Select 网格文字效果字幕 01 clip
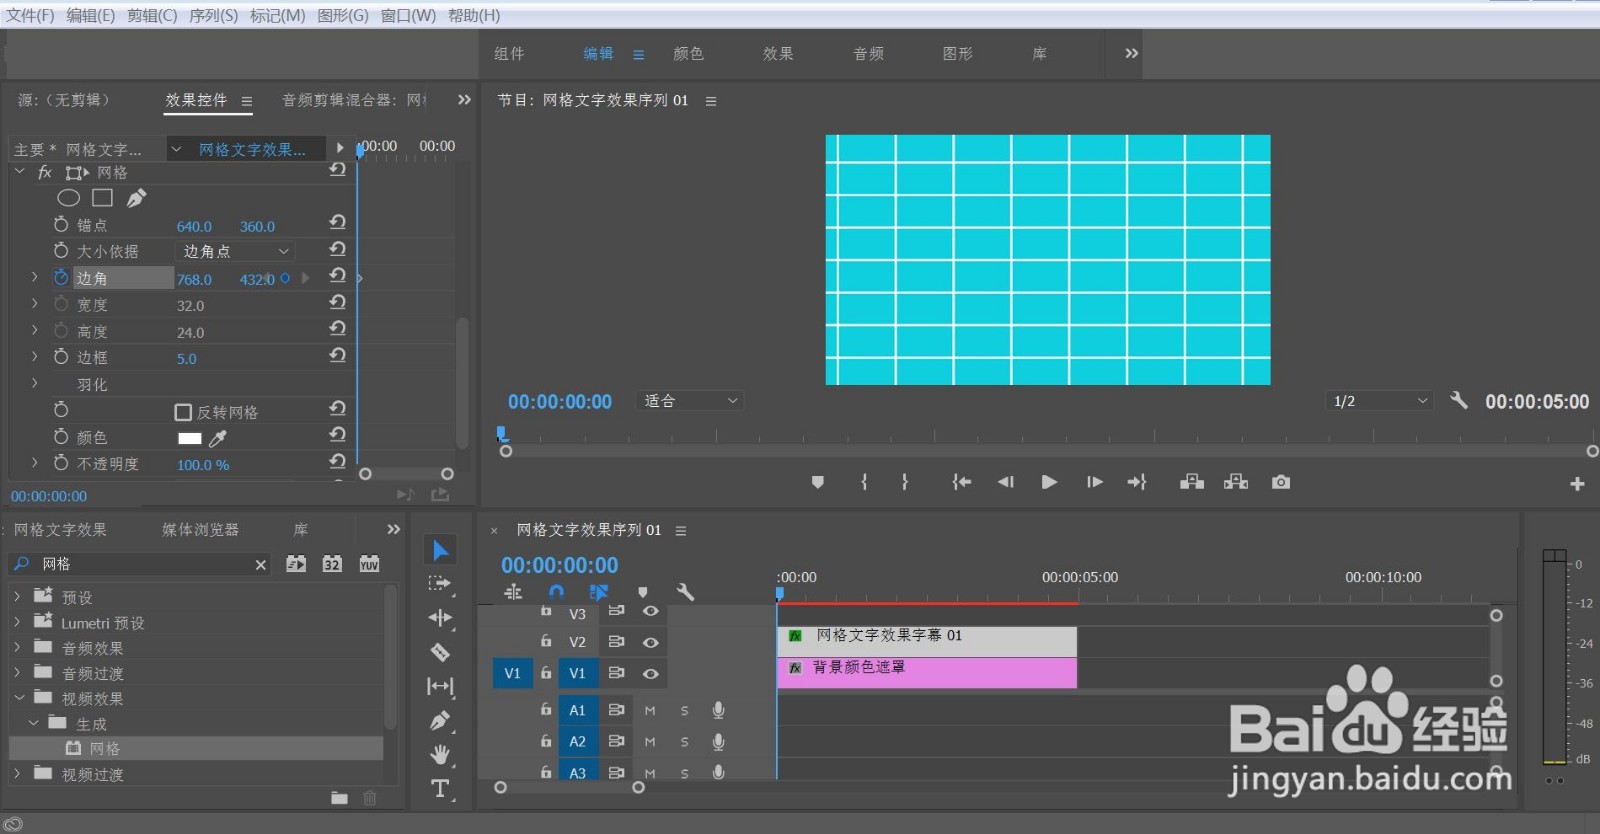This screenshot has height=834, width=1600. (927, 641)
